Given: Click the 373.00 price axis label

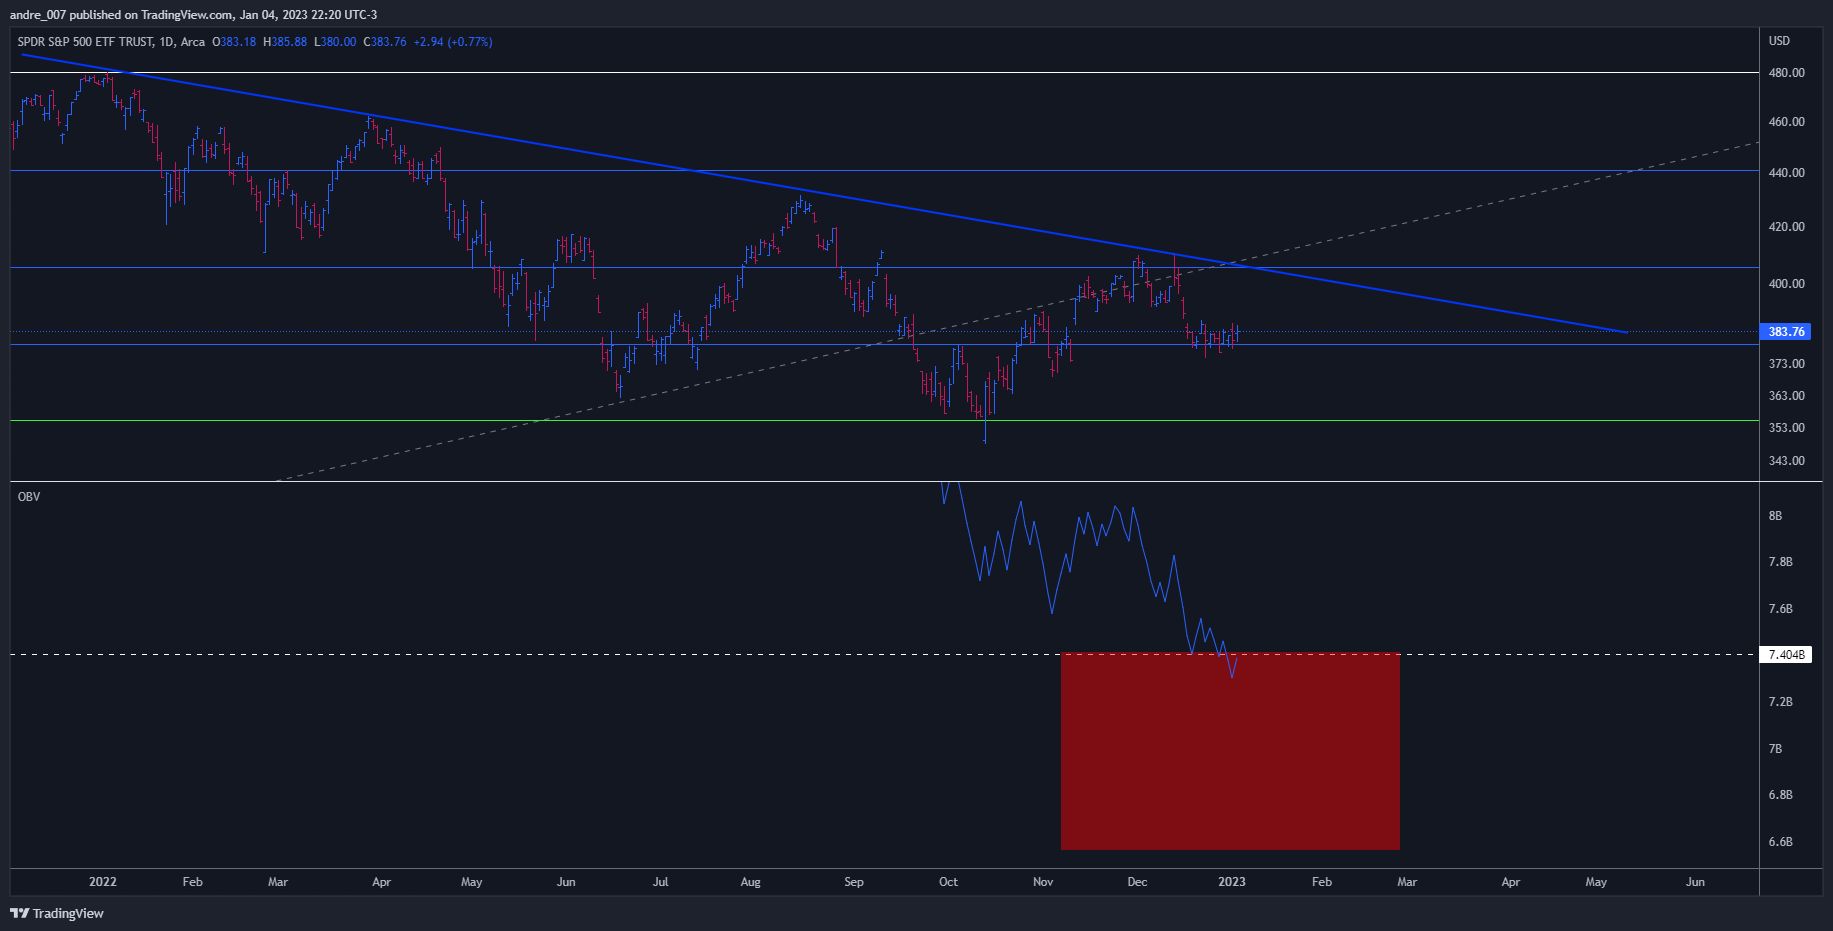Looking at the screenshot, I should coord(1786,364).
